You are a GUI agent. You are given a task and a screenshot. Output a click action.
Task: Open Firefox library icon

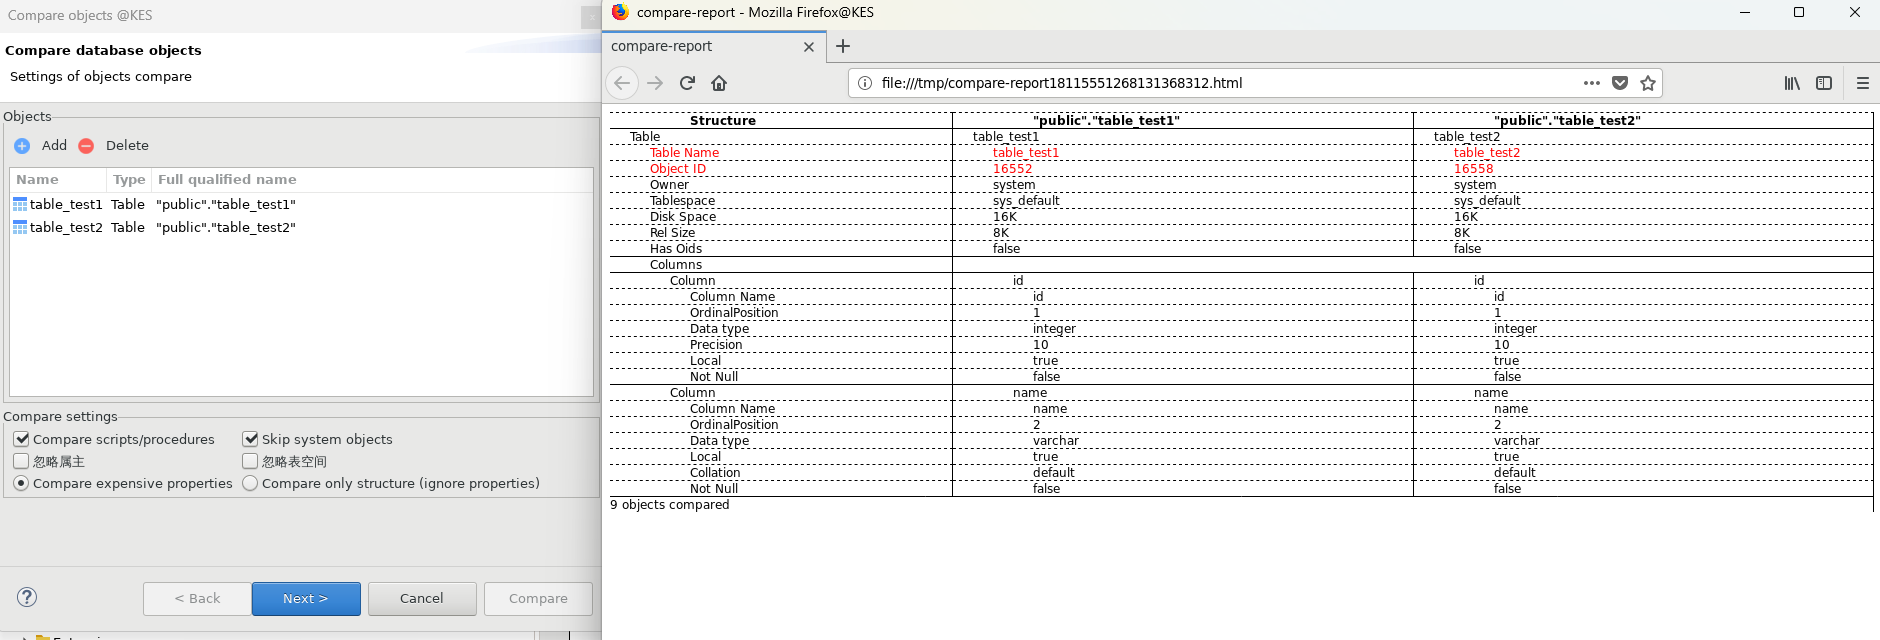pyautogui.click(x=1792, y=83)
